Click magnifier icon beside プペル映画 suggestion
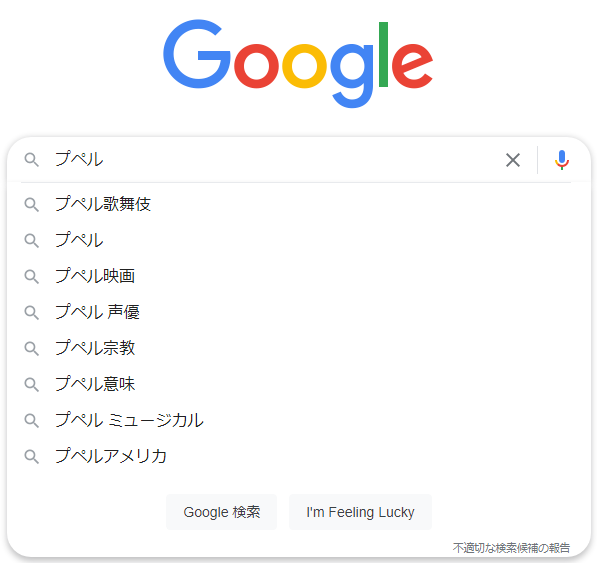 coord(32,276)
